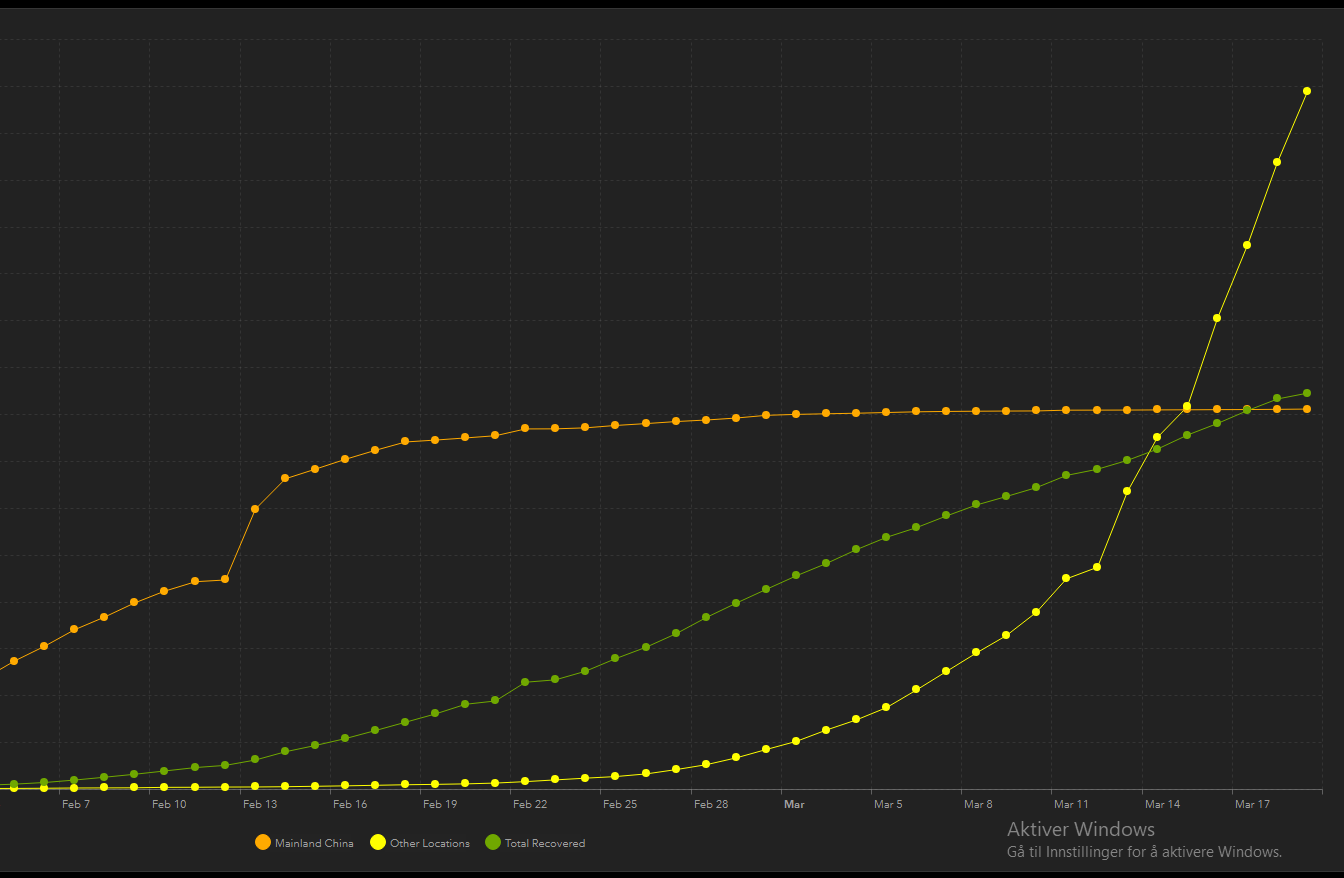This screenshot has width=1344, height=878.
Task: Select the yellow data point on Mar 18
Action: [x=1277, y=162]
